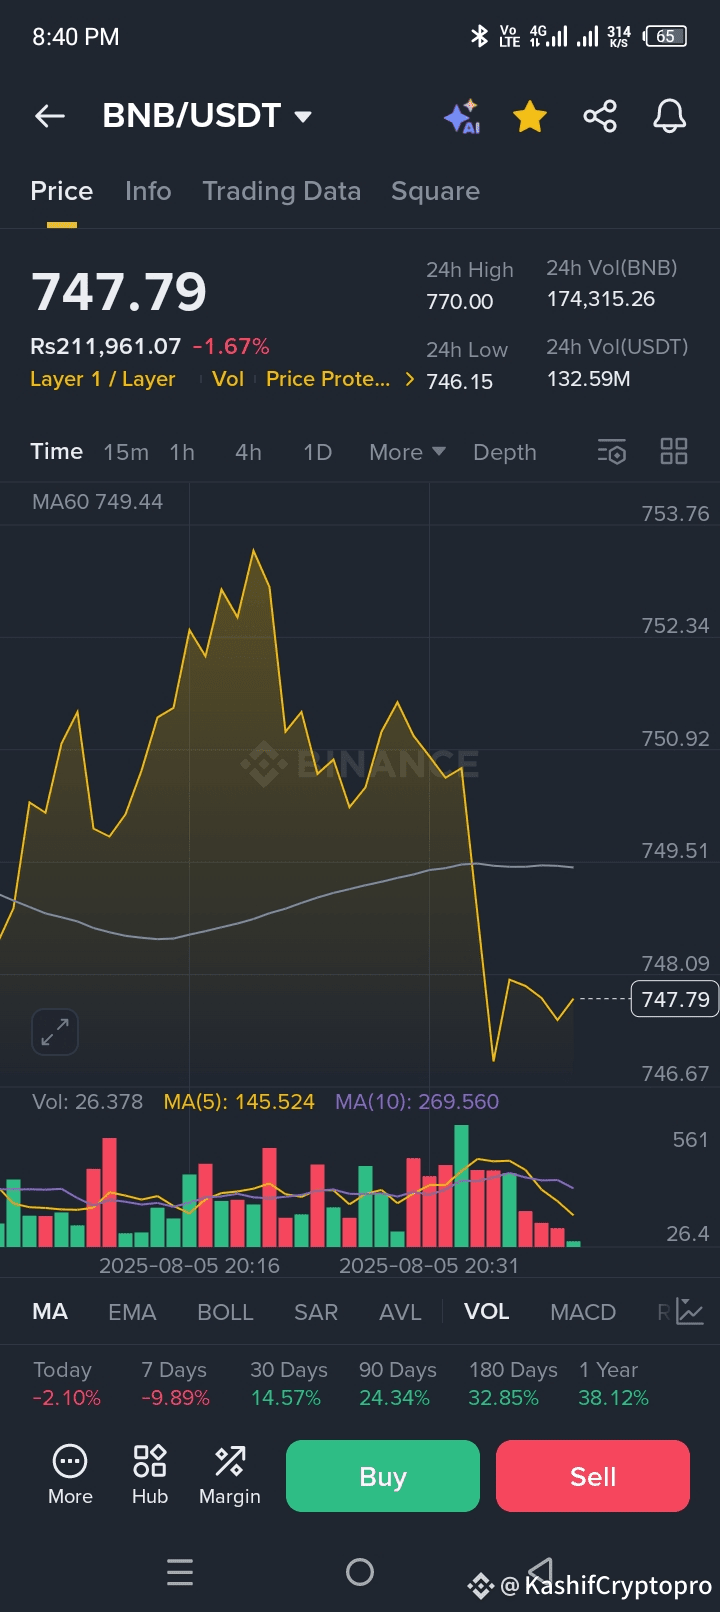Image resolution: width=720 pixels, height=1612 pixels.
Task: Expand the More timeframes dropdown
Action: (407, 452)
